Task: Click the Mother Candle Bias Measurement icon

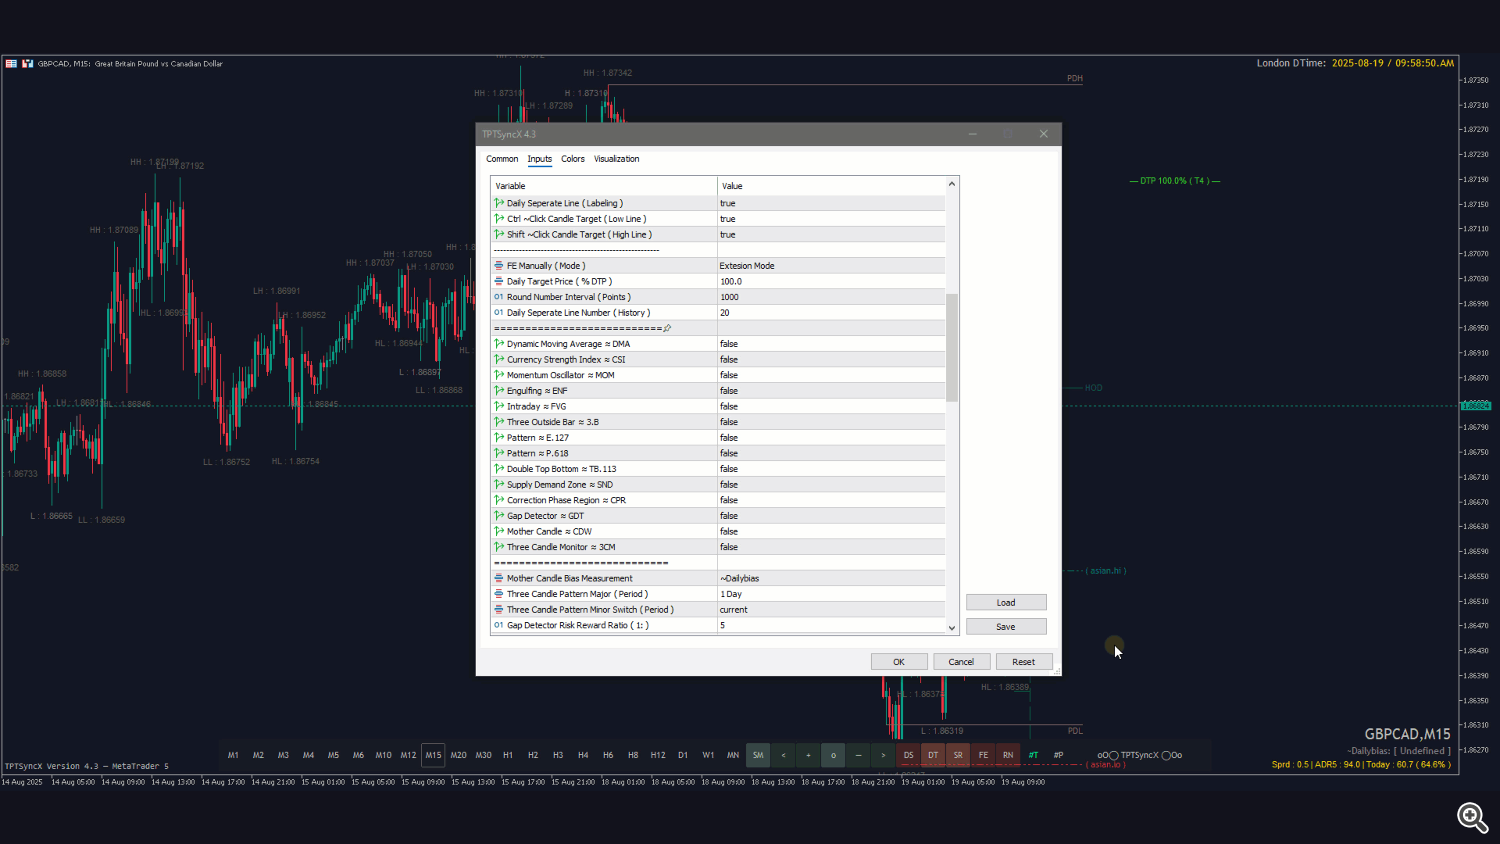Action: tap(499, 578)
